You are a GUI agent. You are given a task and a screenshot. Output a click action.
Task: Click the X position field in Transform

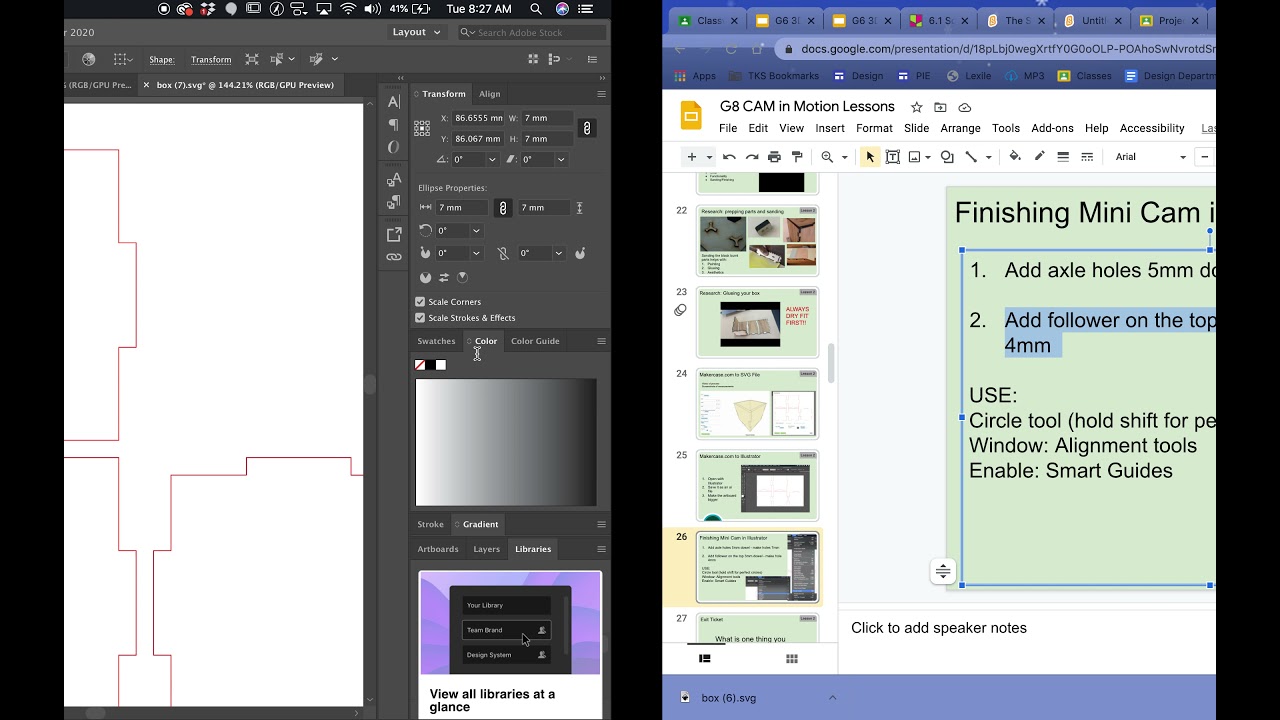pos(478,118)
